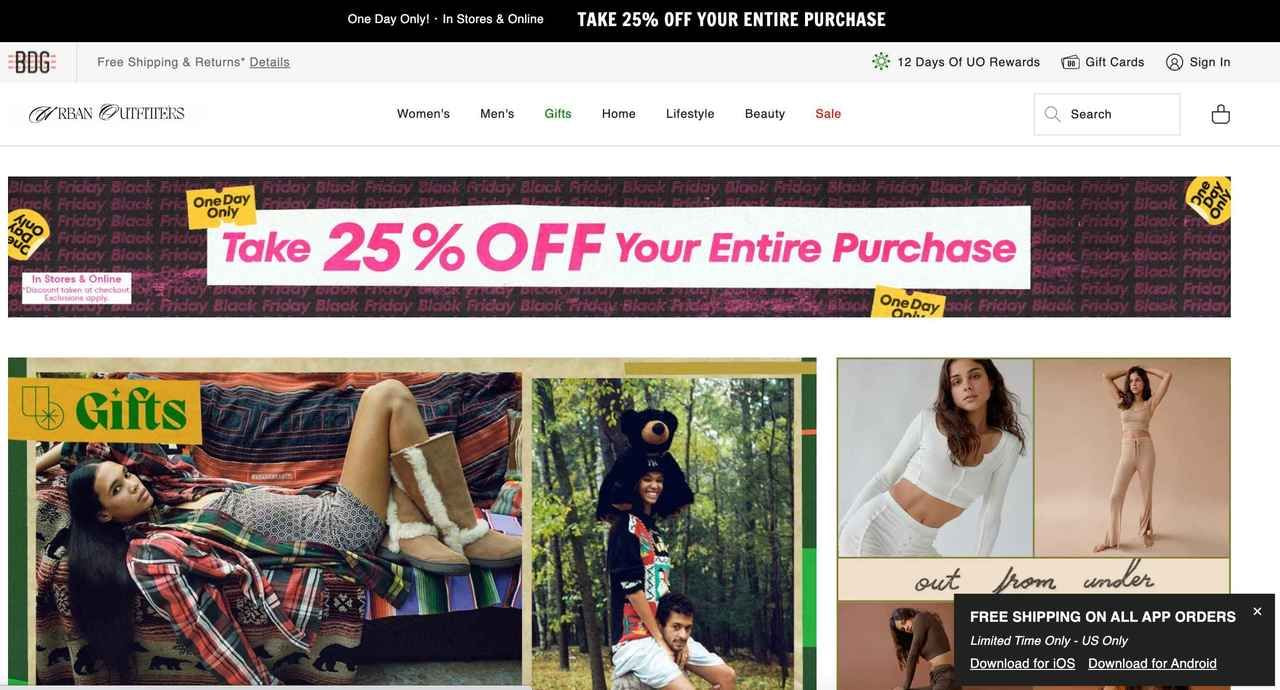Viewport: 1280px width, 690px height.
Task: Open the 25% off Black Friday banner
Action: click(619, 247)
